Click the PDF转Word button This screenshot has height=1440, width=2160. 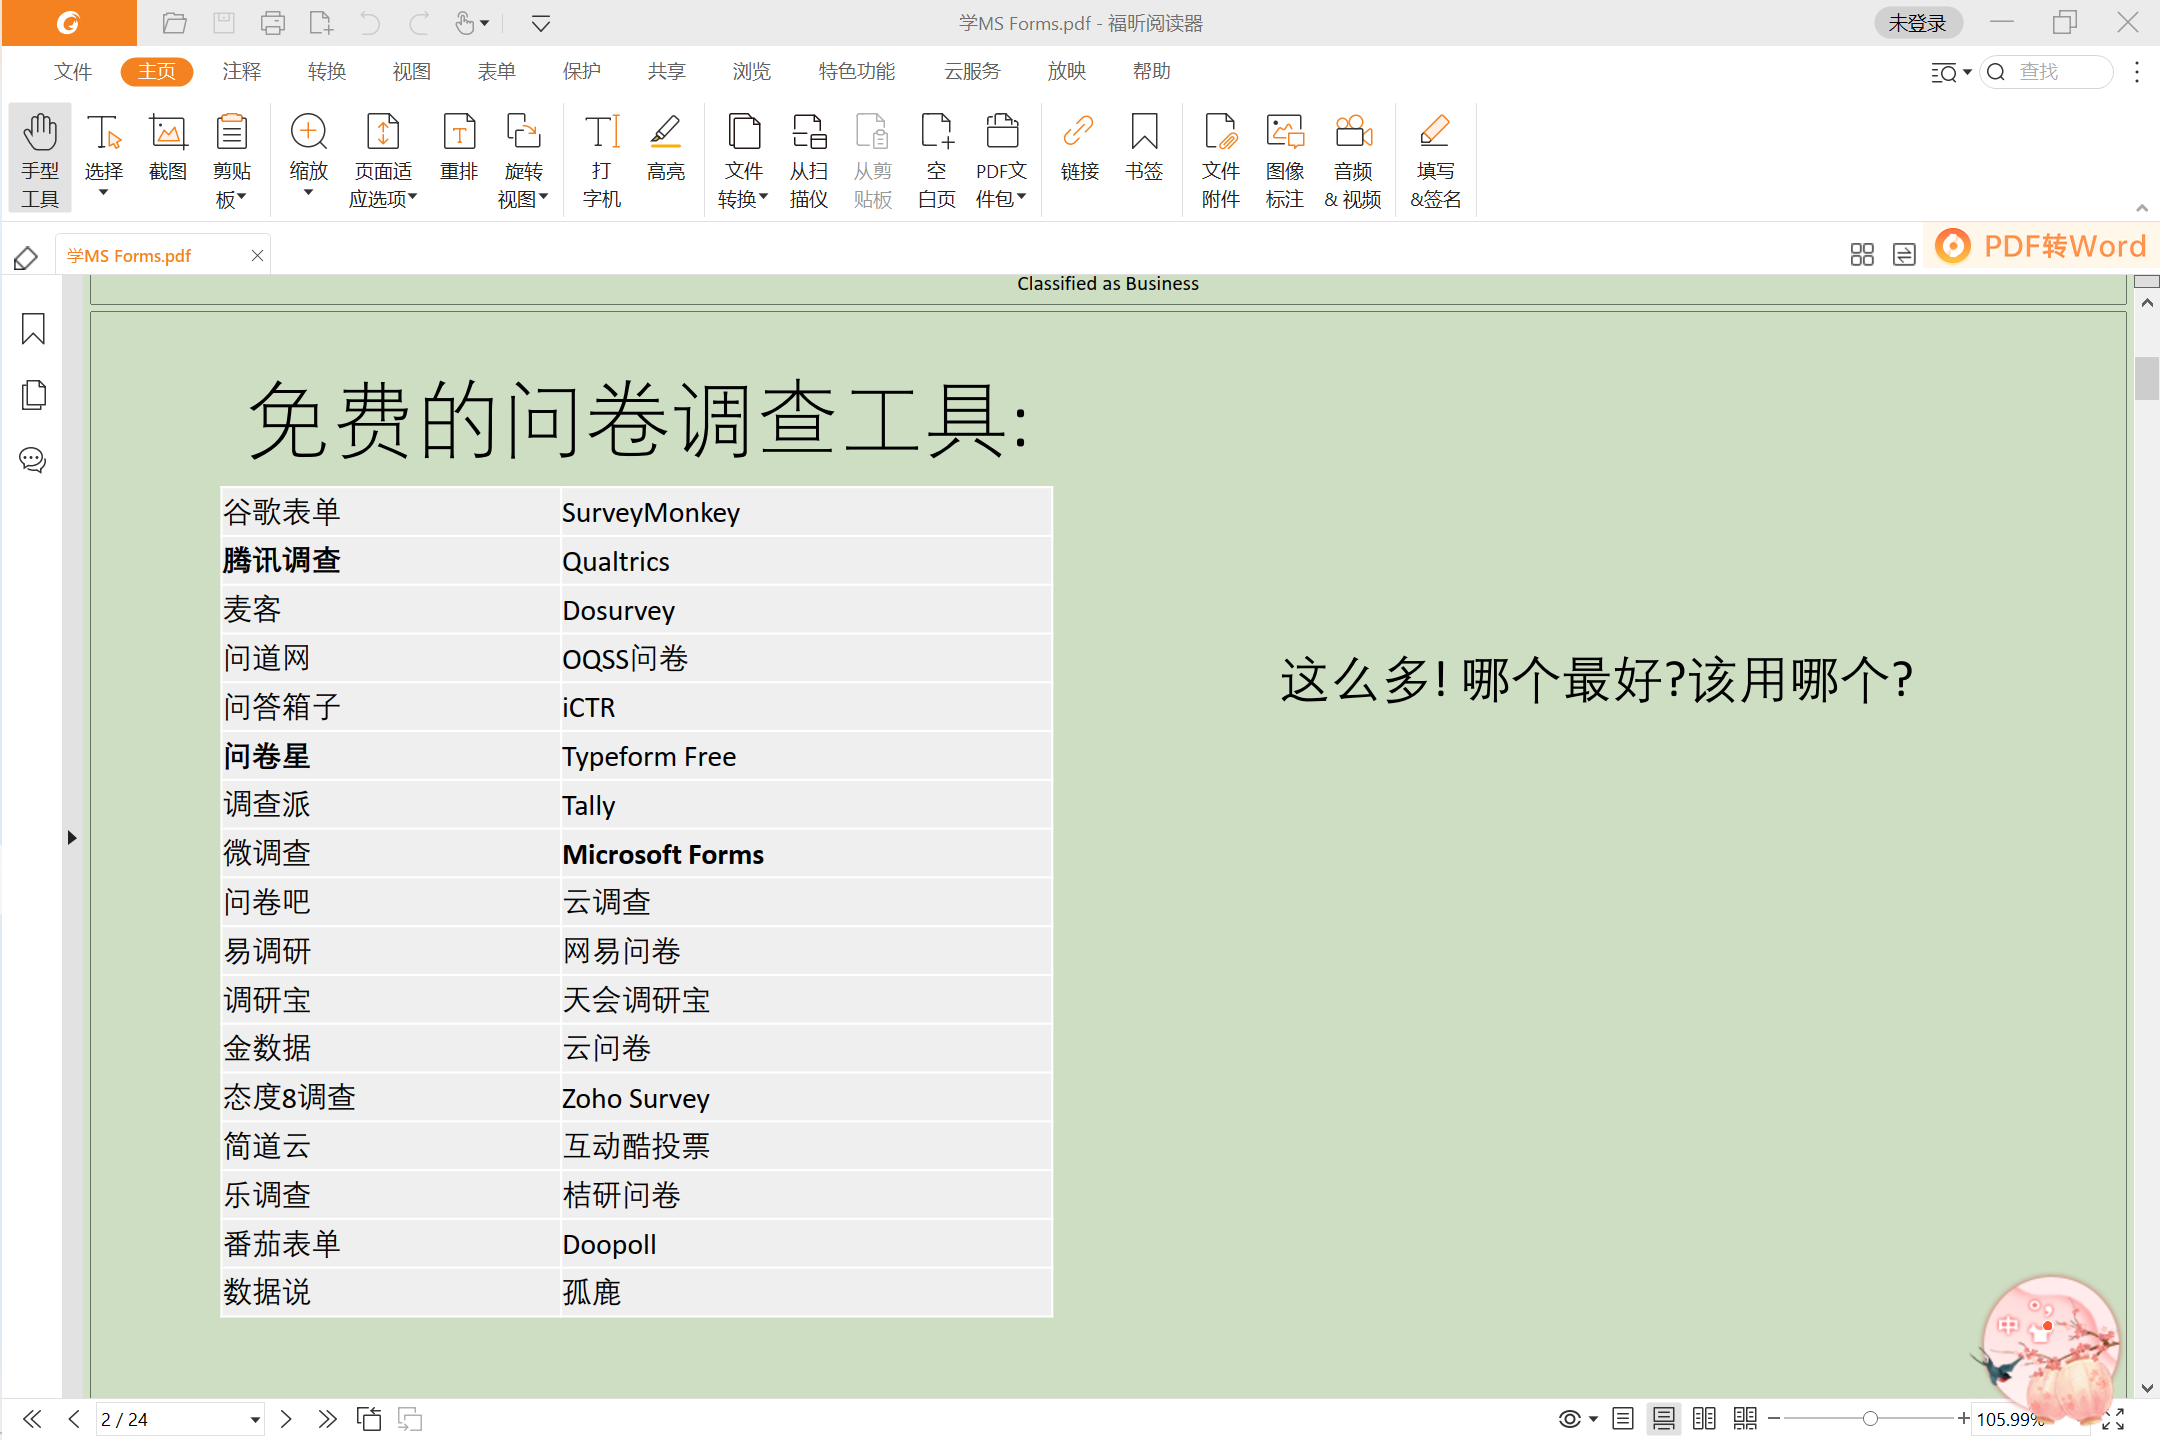[2042, 246]
